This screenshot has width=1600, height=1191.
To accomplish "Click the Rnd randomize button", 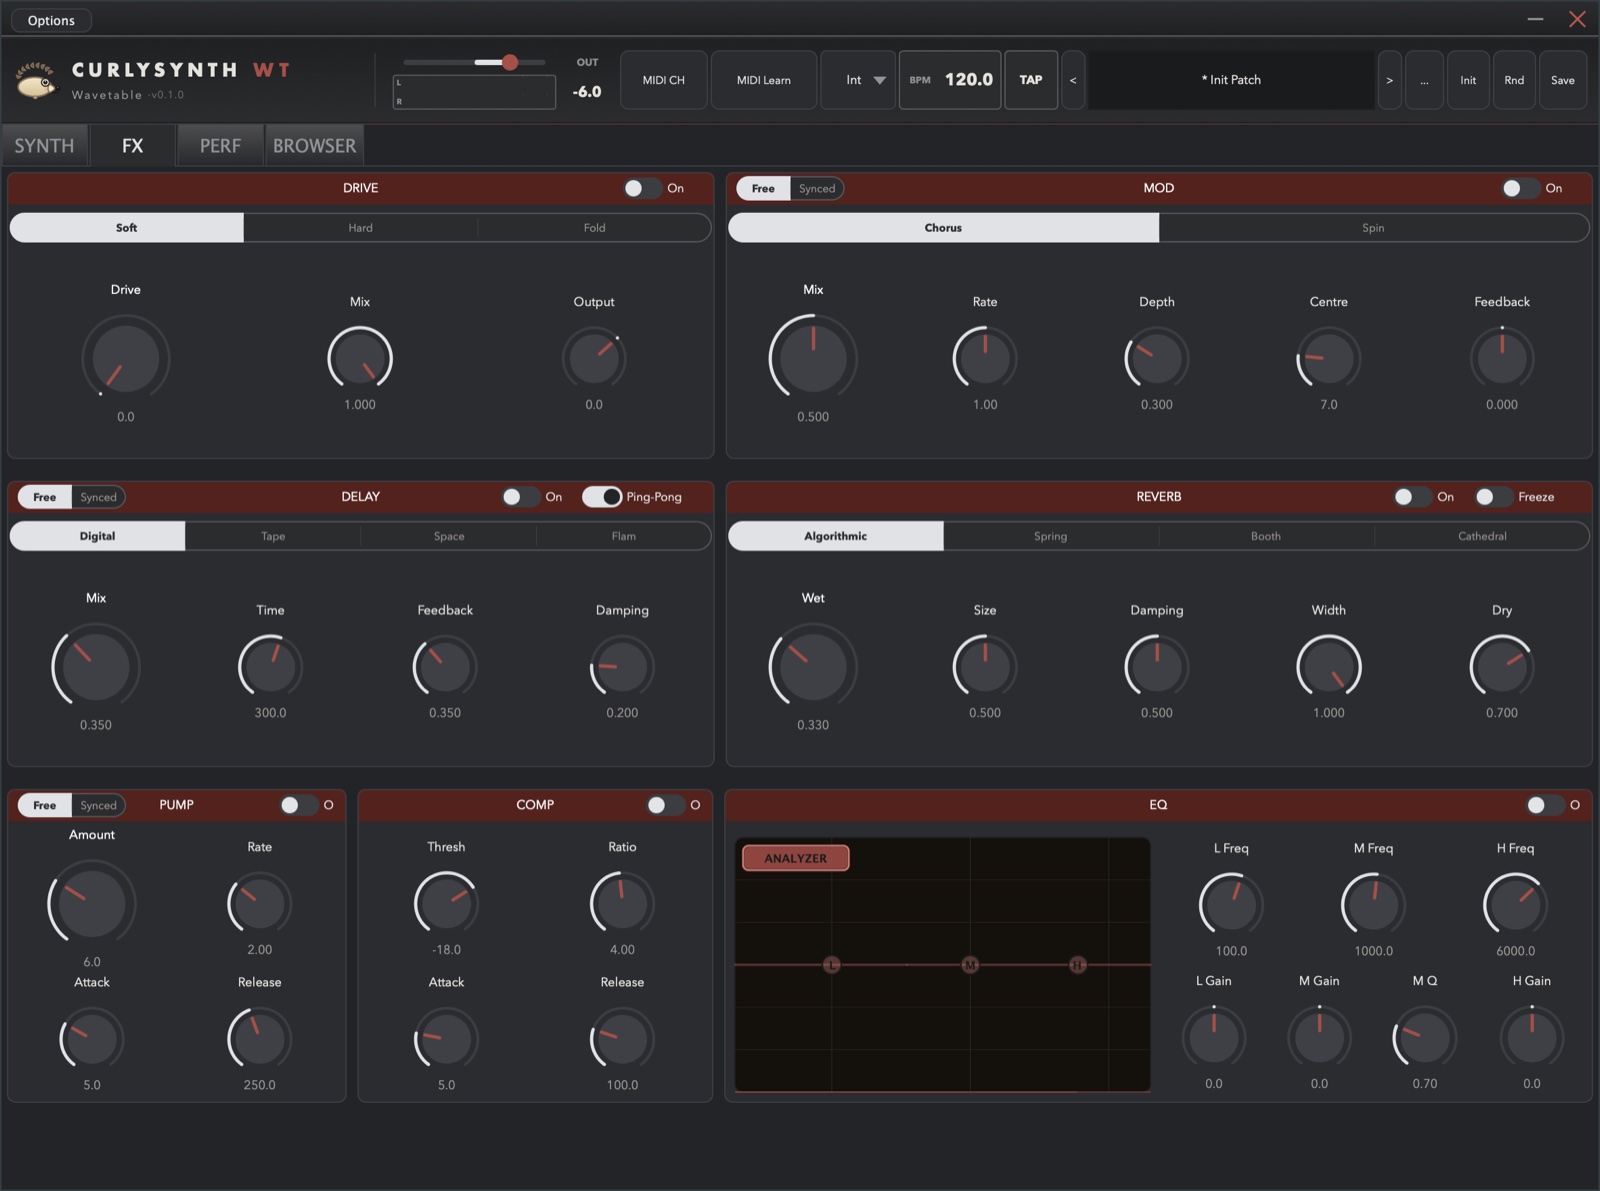I will point(1514,80).
